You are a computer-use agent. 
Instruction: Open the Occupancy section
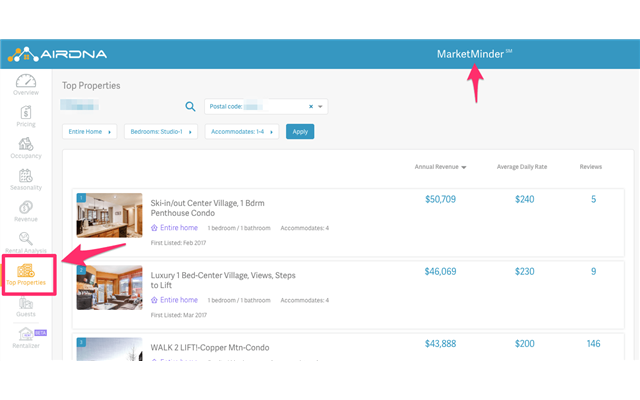pos(26,146)
